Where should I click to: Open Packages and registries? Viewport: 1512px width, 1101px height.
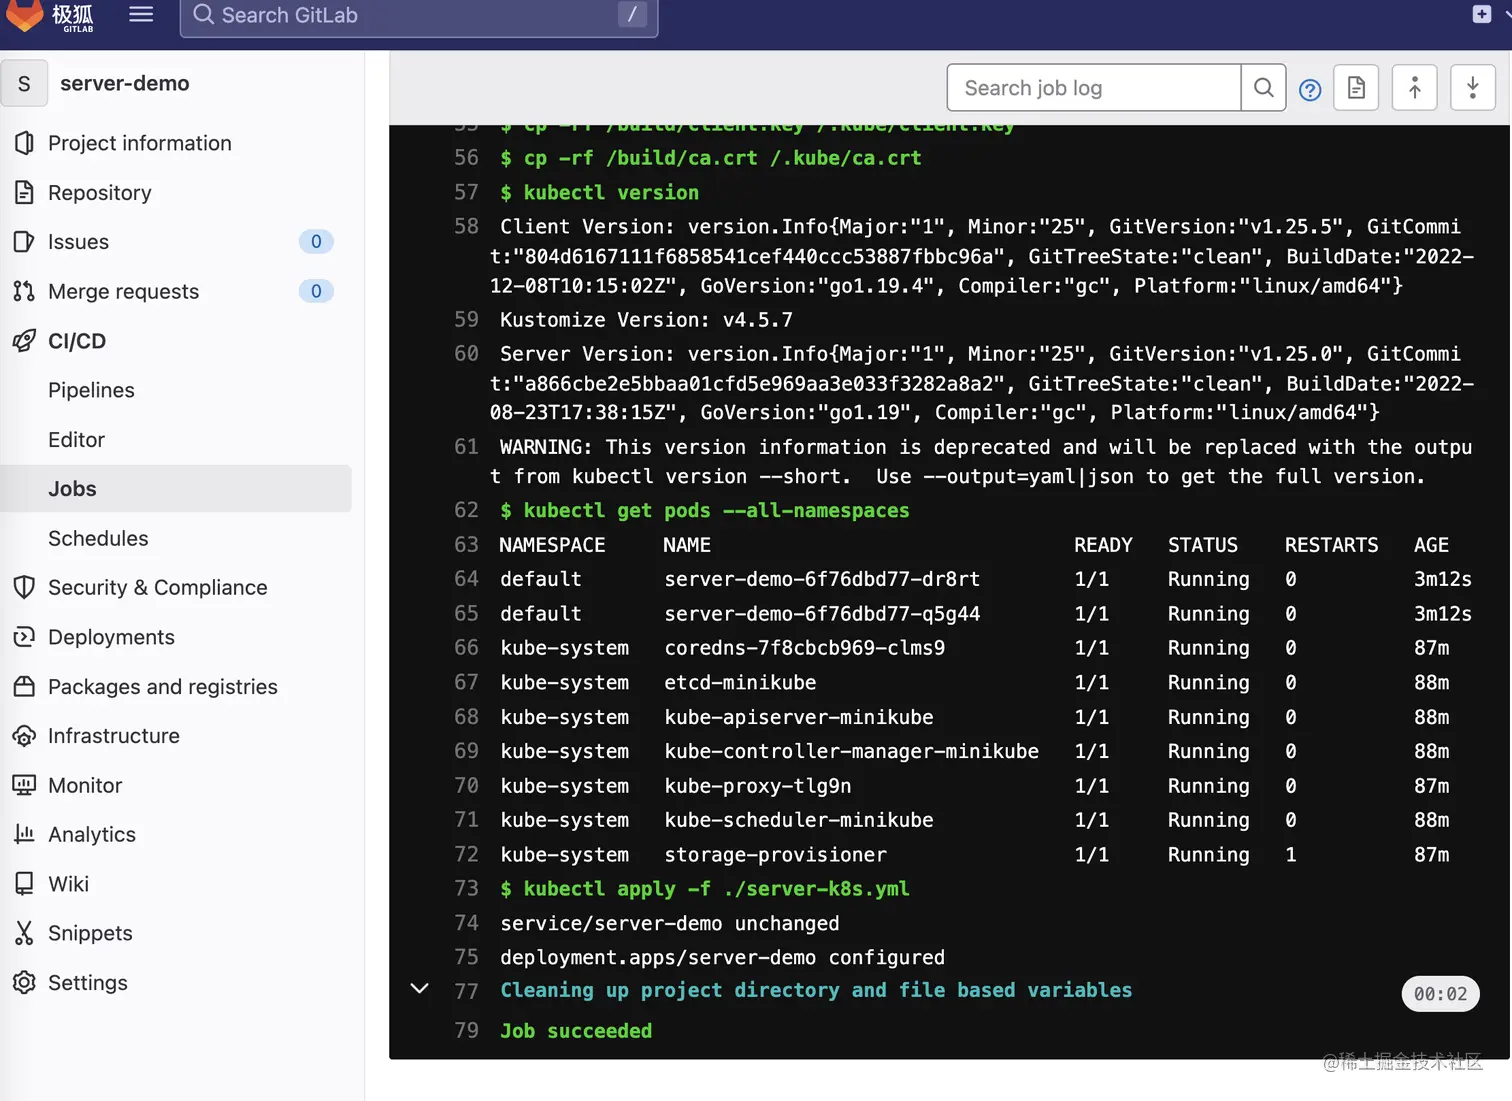(x=163, y=686)
